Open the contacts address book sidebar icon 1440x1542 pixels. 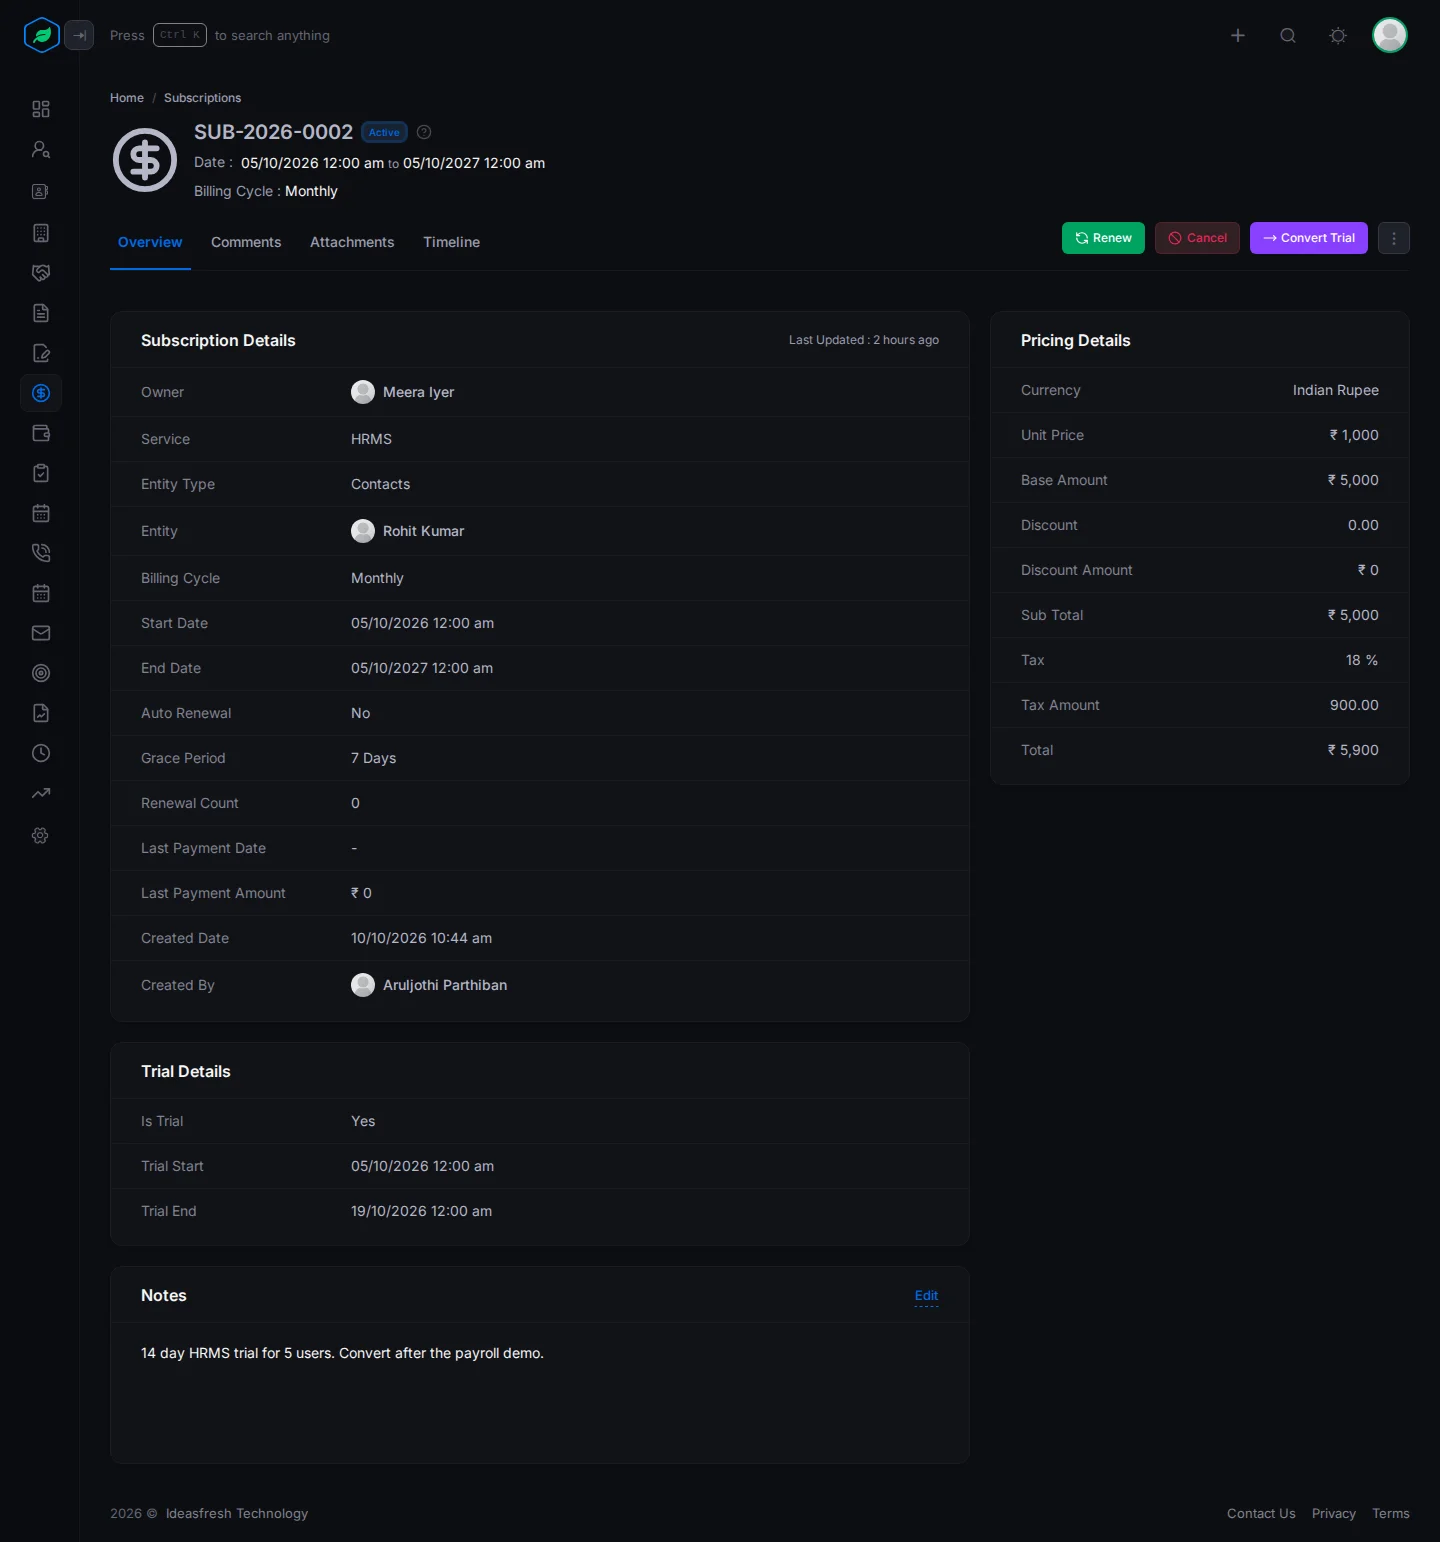(x=41, y=191)
